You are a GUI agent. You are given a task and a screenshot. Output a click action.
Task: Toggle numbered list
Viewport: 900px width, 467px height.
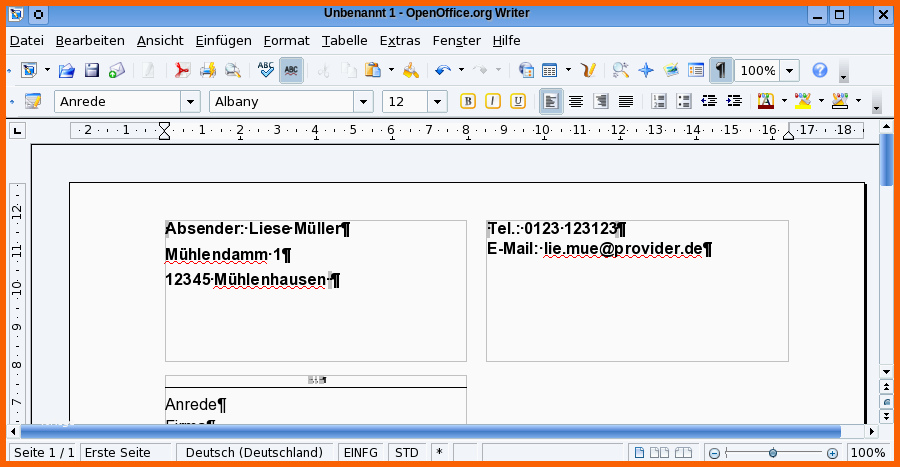pos(658,102)
